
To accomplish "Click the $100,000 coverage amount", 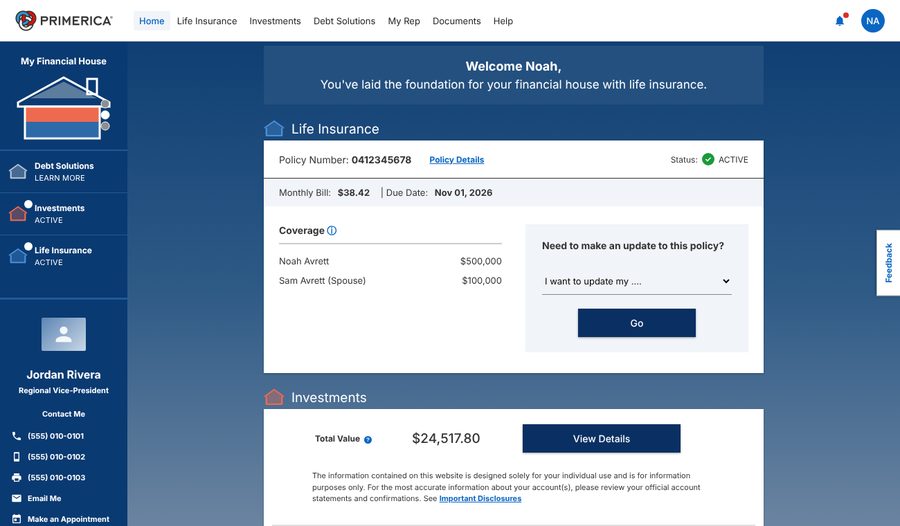I will [482, 281].
